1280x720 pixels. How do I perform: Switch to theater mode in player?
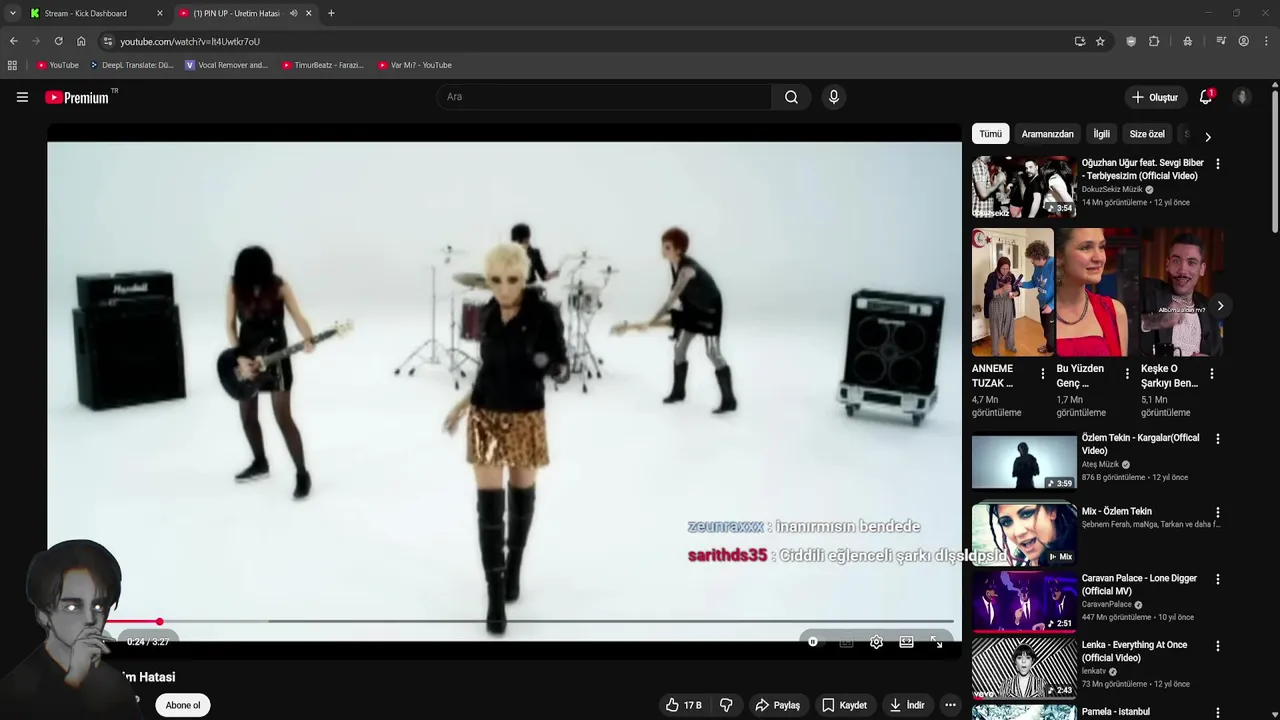(x=906, y=642)
